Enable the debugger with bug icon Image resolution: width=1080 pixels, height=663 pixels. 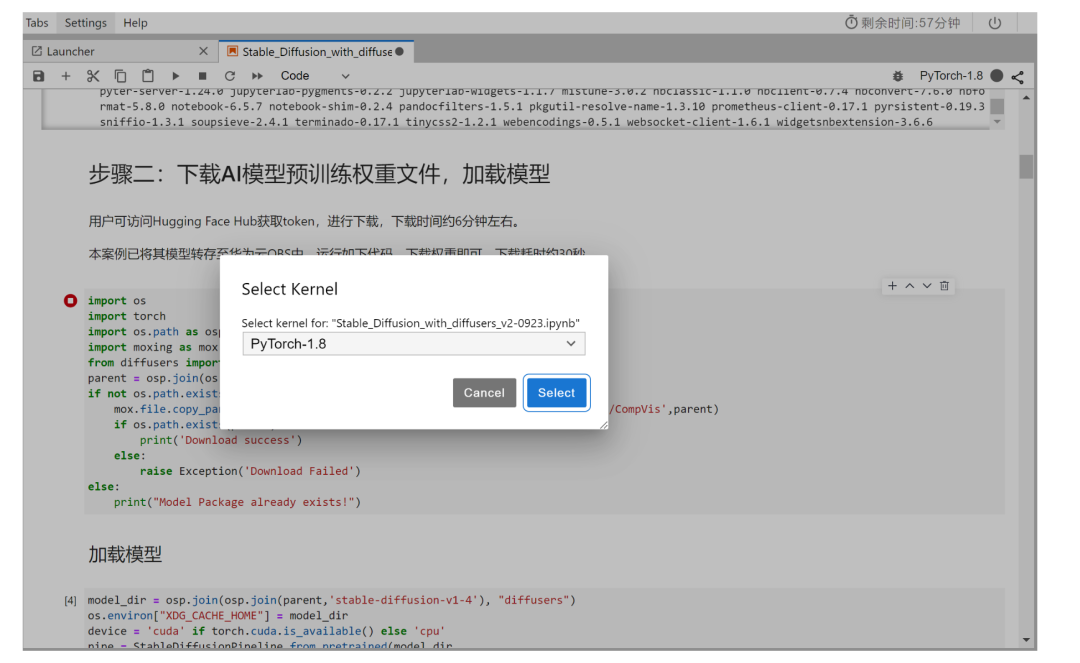(897, 76)
